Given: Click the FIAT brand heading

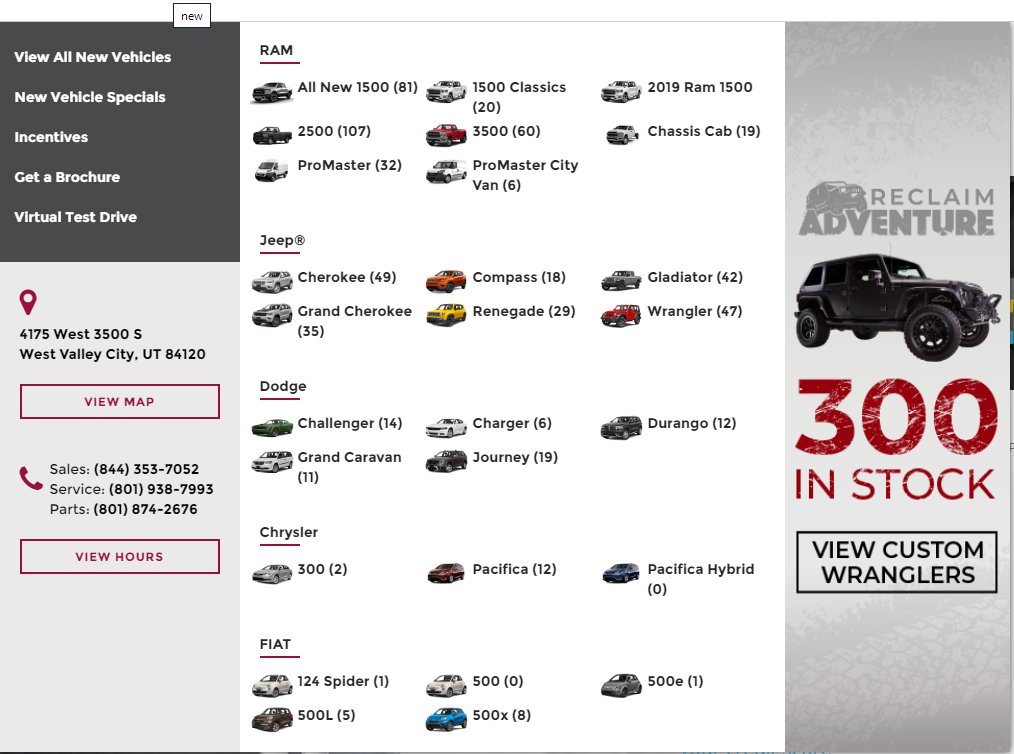Looking at the screenshot, I should (x=275, y=645).
